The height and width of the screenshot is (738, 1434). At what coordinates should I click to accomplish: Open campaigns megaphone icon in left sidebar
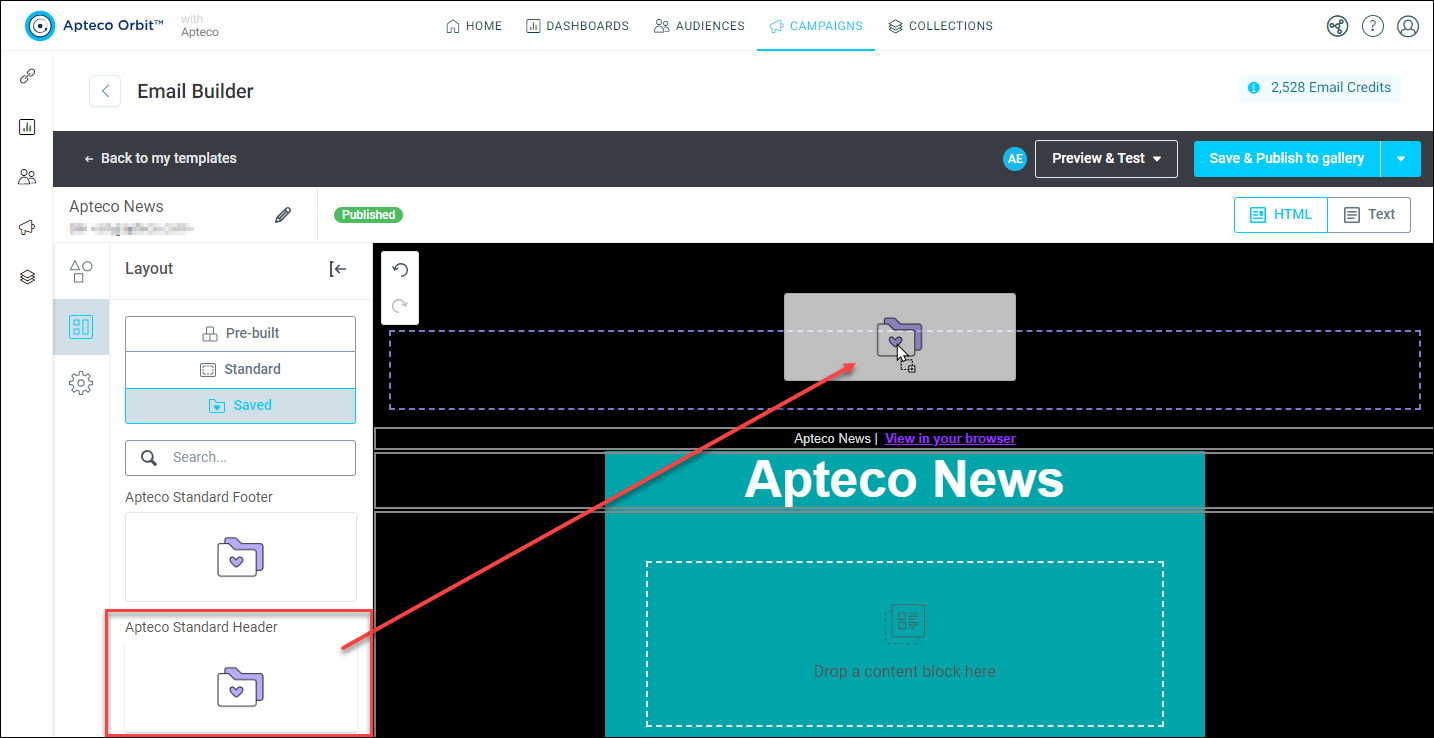click(27, 227)
